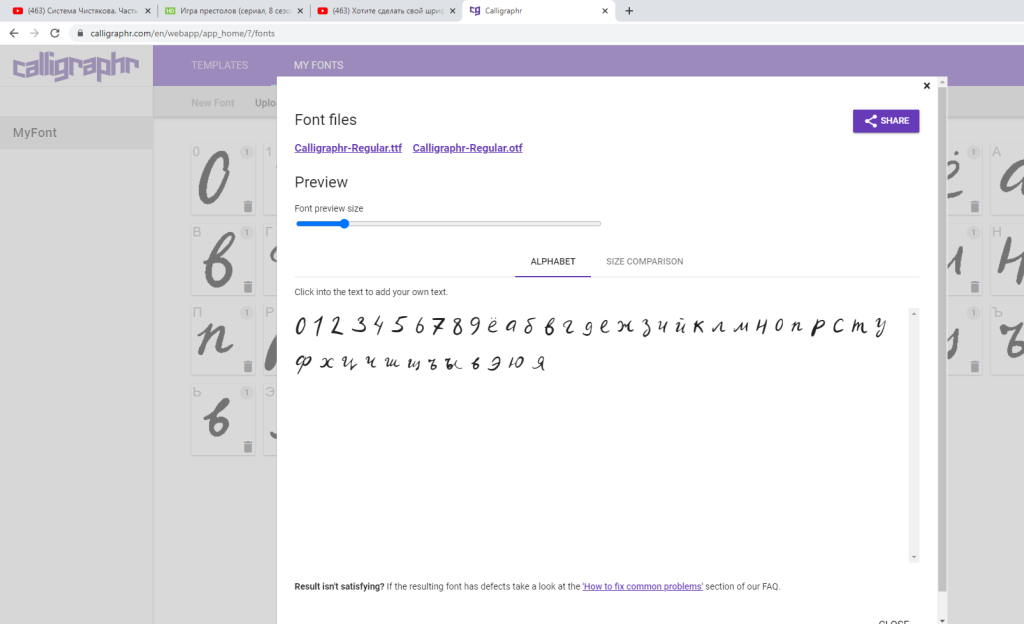1024x624 pixels.
Task: Adjust the Font preview size slider handle
Action: coord(344,224)
